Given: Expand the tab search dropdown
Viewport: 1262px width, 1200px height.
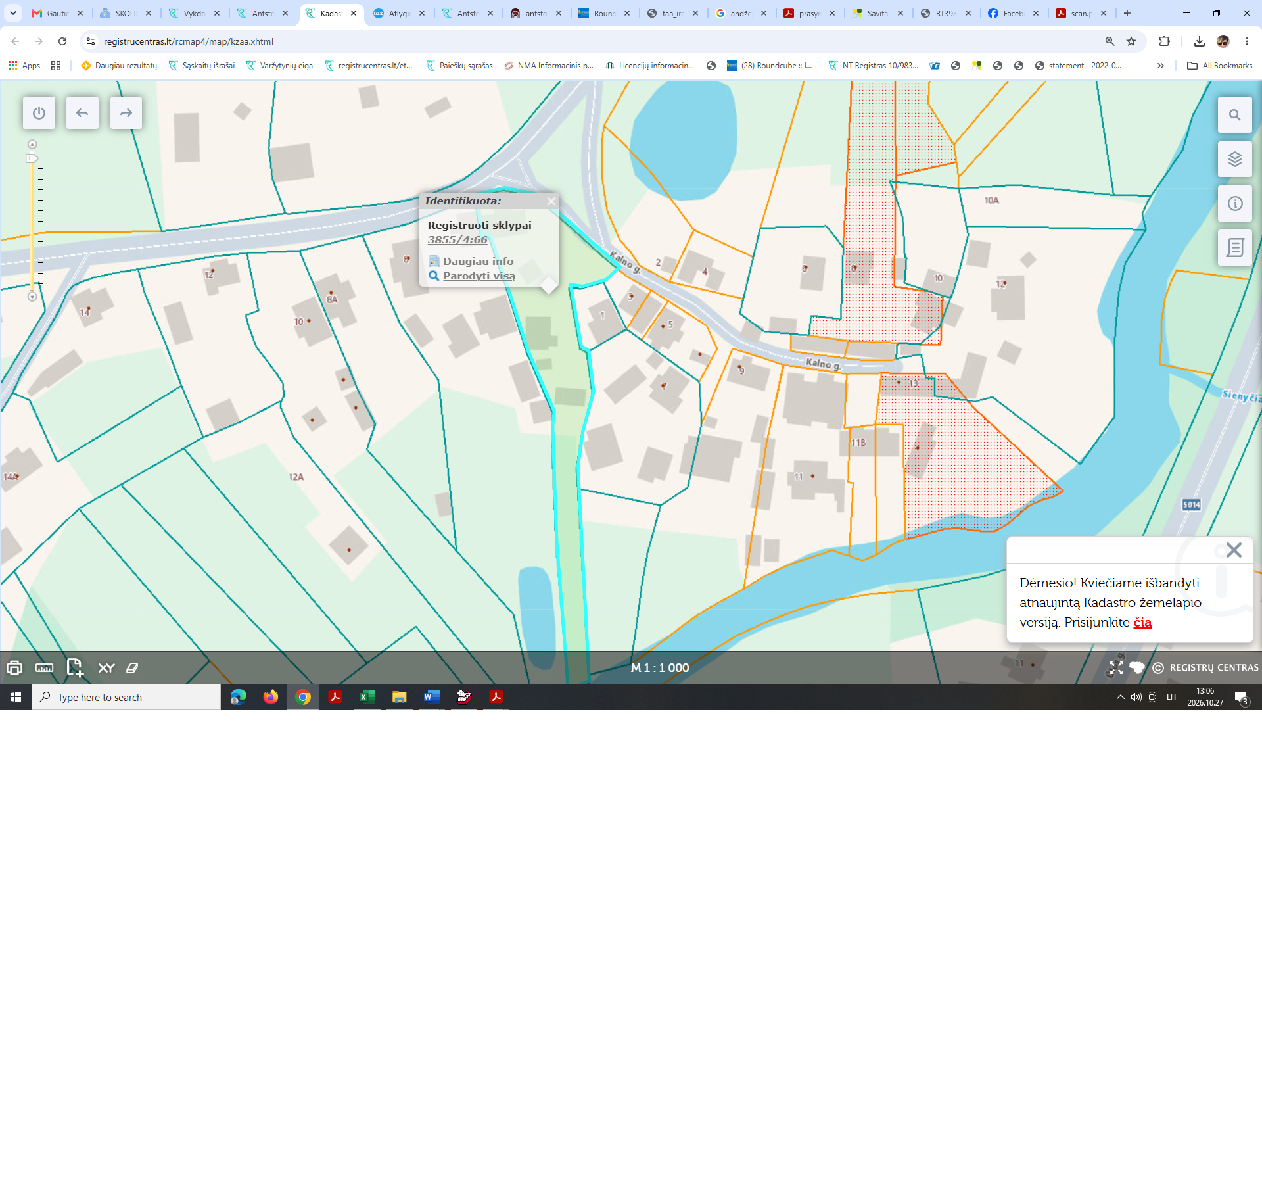Looking at the screenshot, I should pos(13,14).
